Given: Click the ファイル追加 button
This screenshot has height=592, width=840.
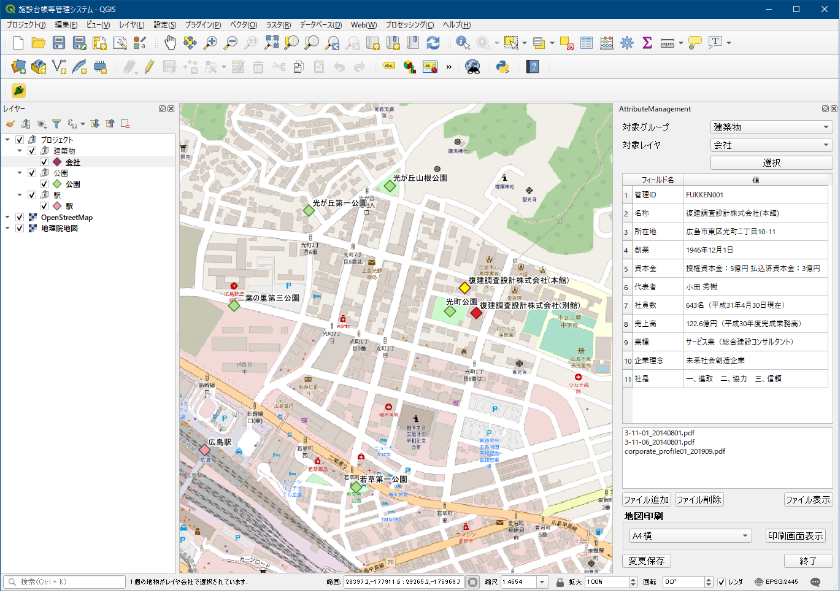Looking at the screenshot, I should [646, 500].
